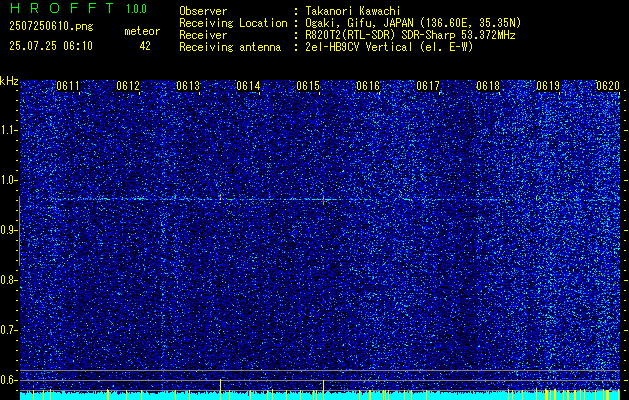Click the date stamp 25.07.25 06:10
This screenshot has height=400, width=629.
(x=51, y=46)
